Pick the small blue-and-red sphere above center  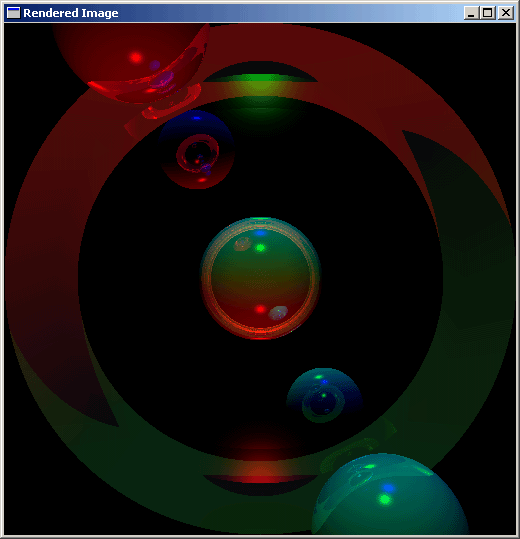pos(197,150)
